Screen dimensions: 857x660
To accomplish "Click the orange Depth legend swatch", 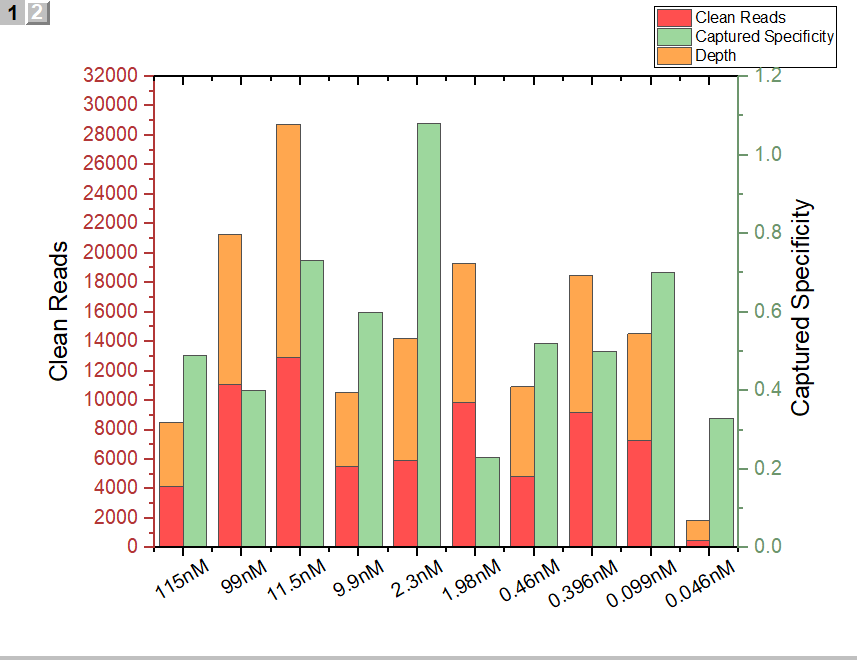I will [x=673, y=55].
